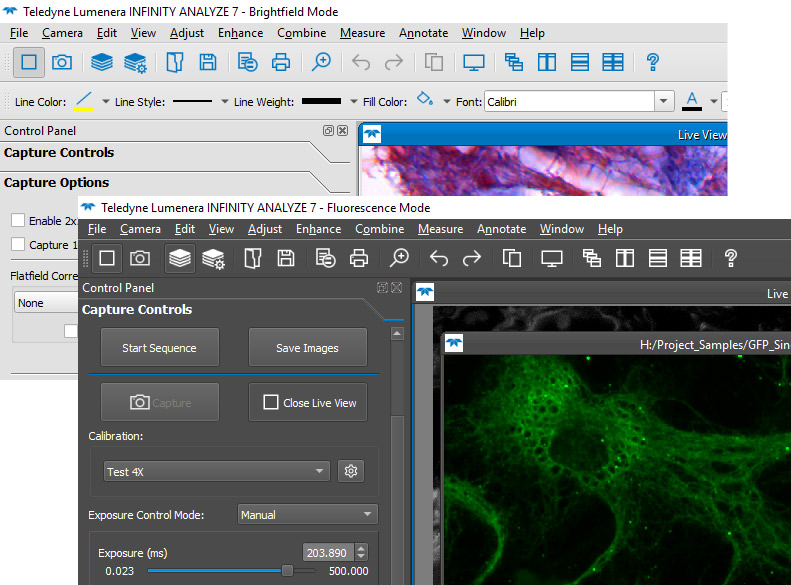This screenshot has width=791, height=585.
Task: Click the zoom magnifier icon in Brightfield toolbar
Action: 321,63
